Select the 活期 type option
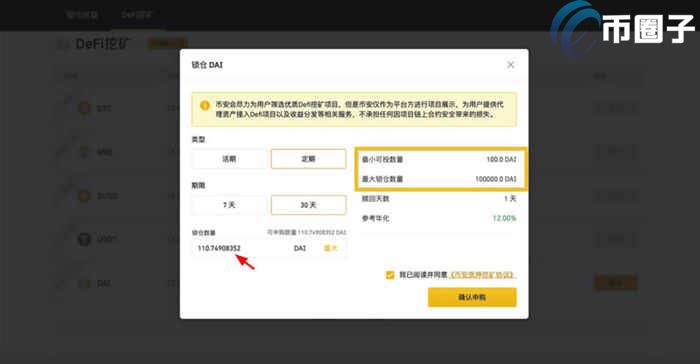700x364 pixels. tap(229, 159)
